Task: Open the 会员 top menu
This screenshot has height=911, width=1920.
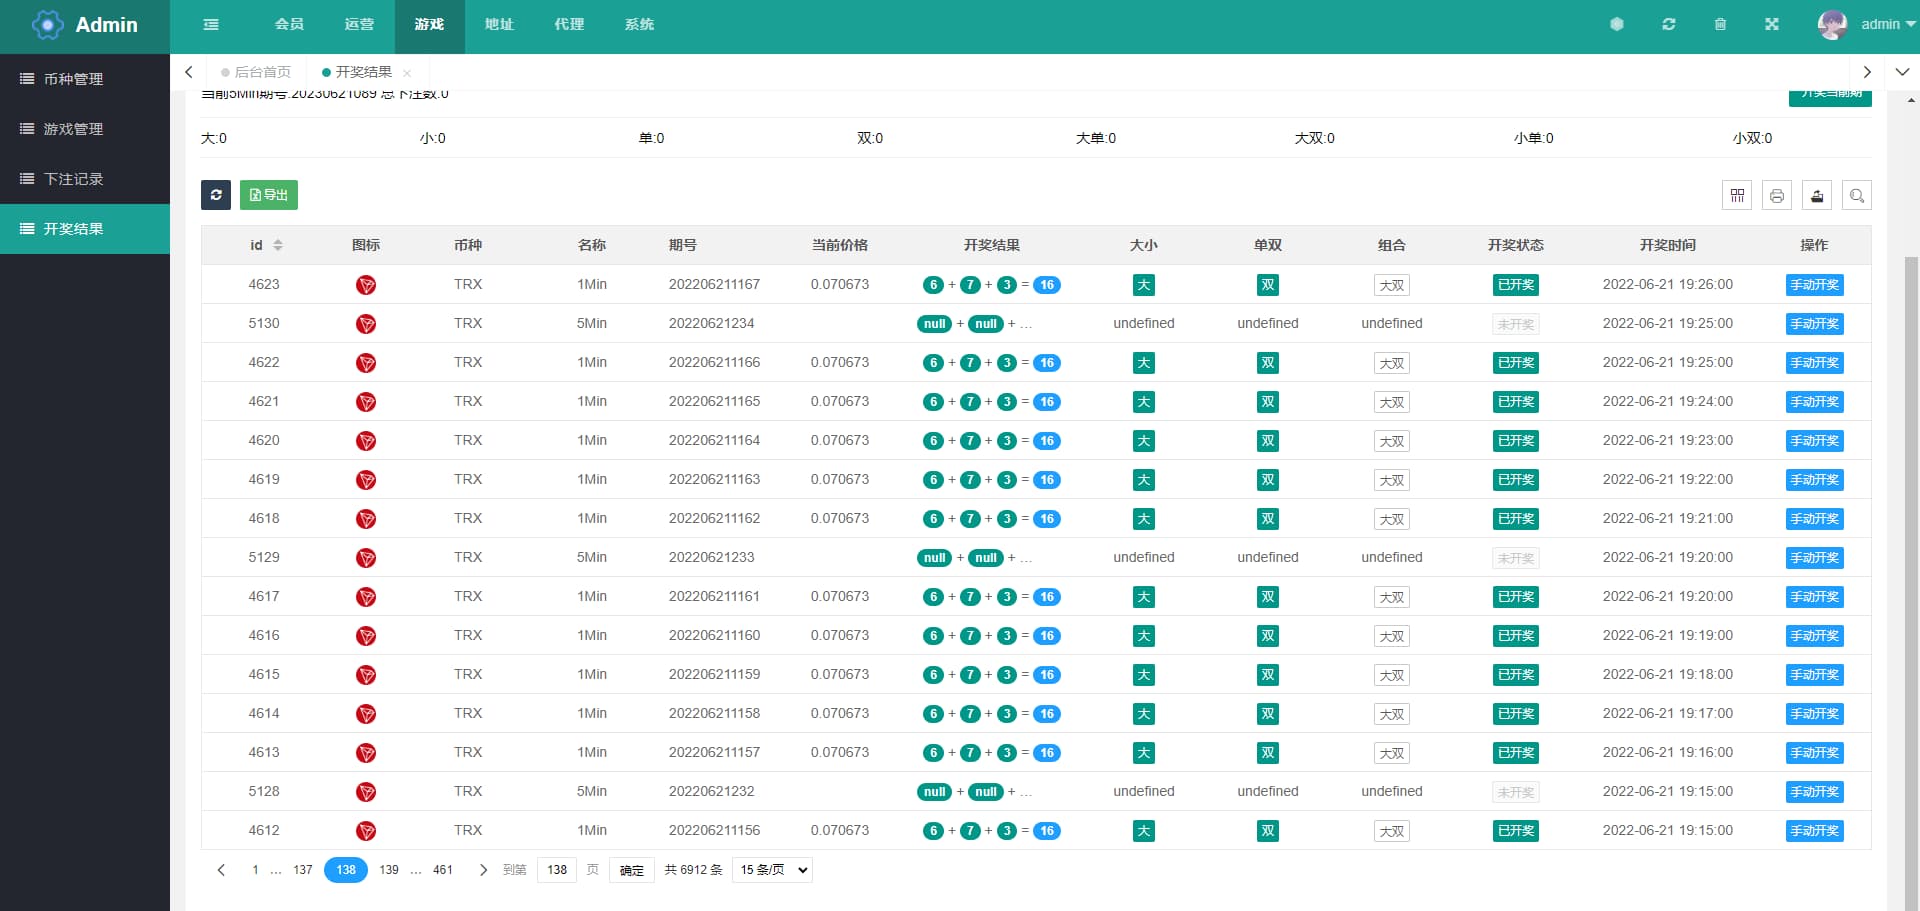Action: pos(289,25)
